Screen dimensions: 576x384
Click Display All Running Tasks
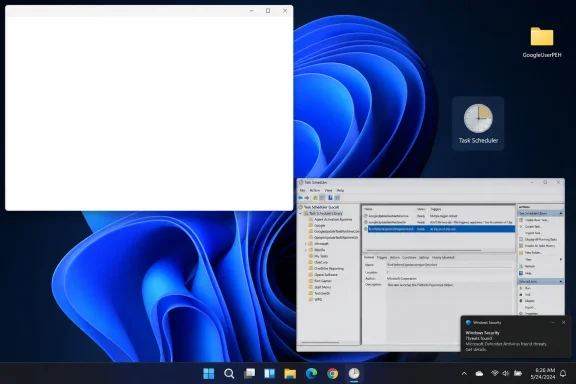tap(538, 240)
